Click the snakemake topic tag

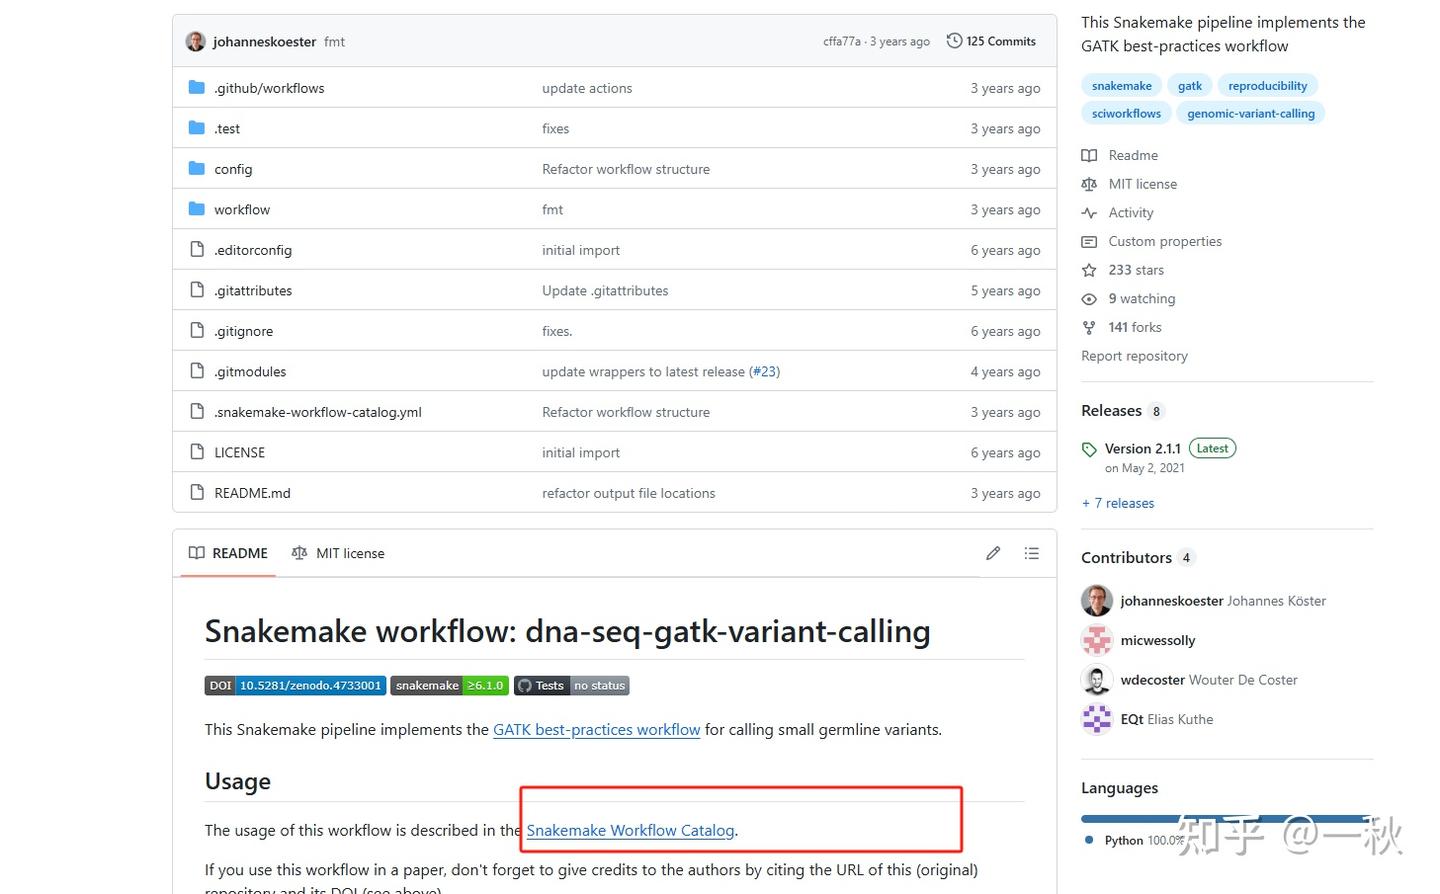tap(1121, 86)
